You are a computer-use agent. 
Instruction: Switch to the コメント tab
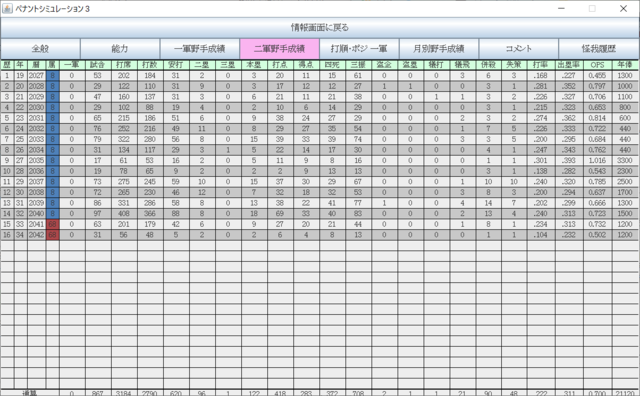tap(518, 49)
